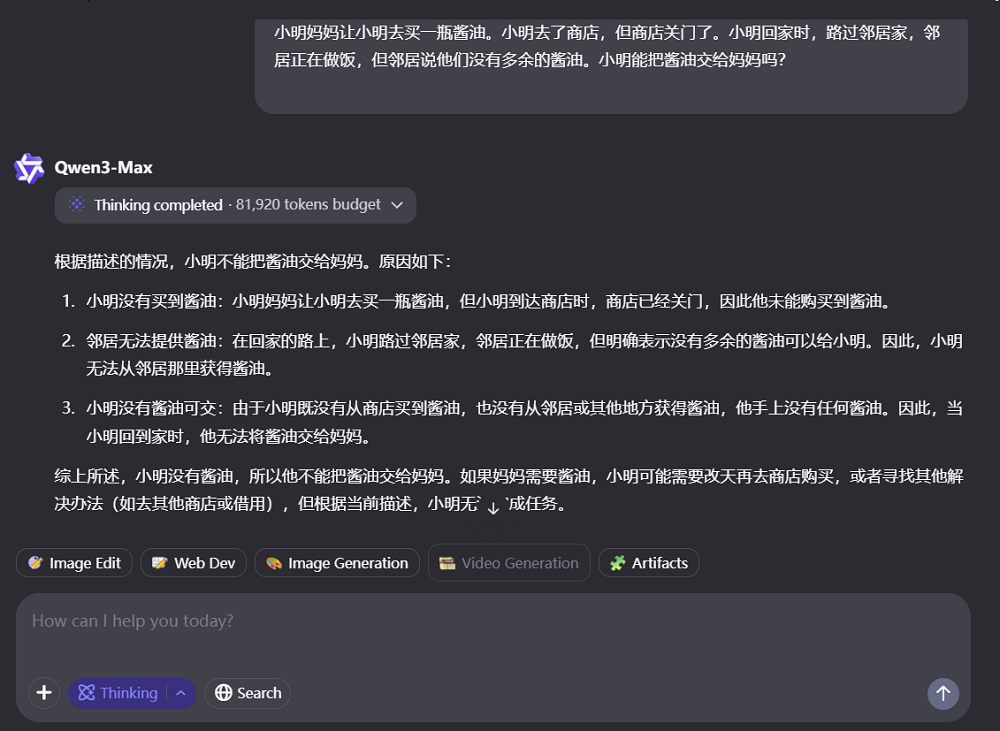Click the sparkle icon on Thinking completed bar
The image size is (1000, 731).
76,205
